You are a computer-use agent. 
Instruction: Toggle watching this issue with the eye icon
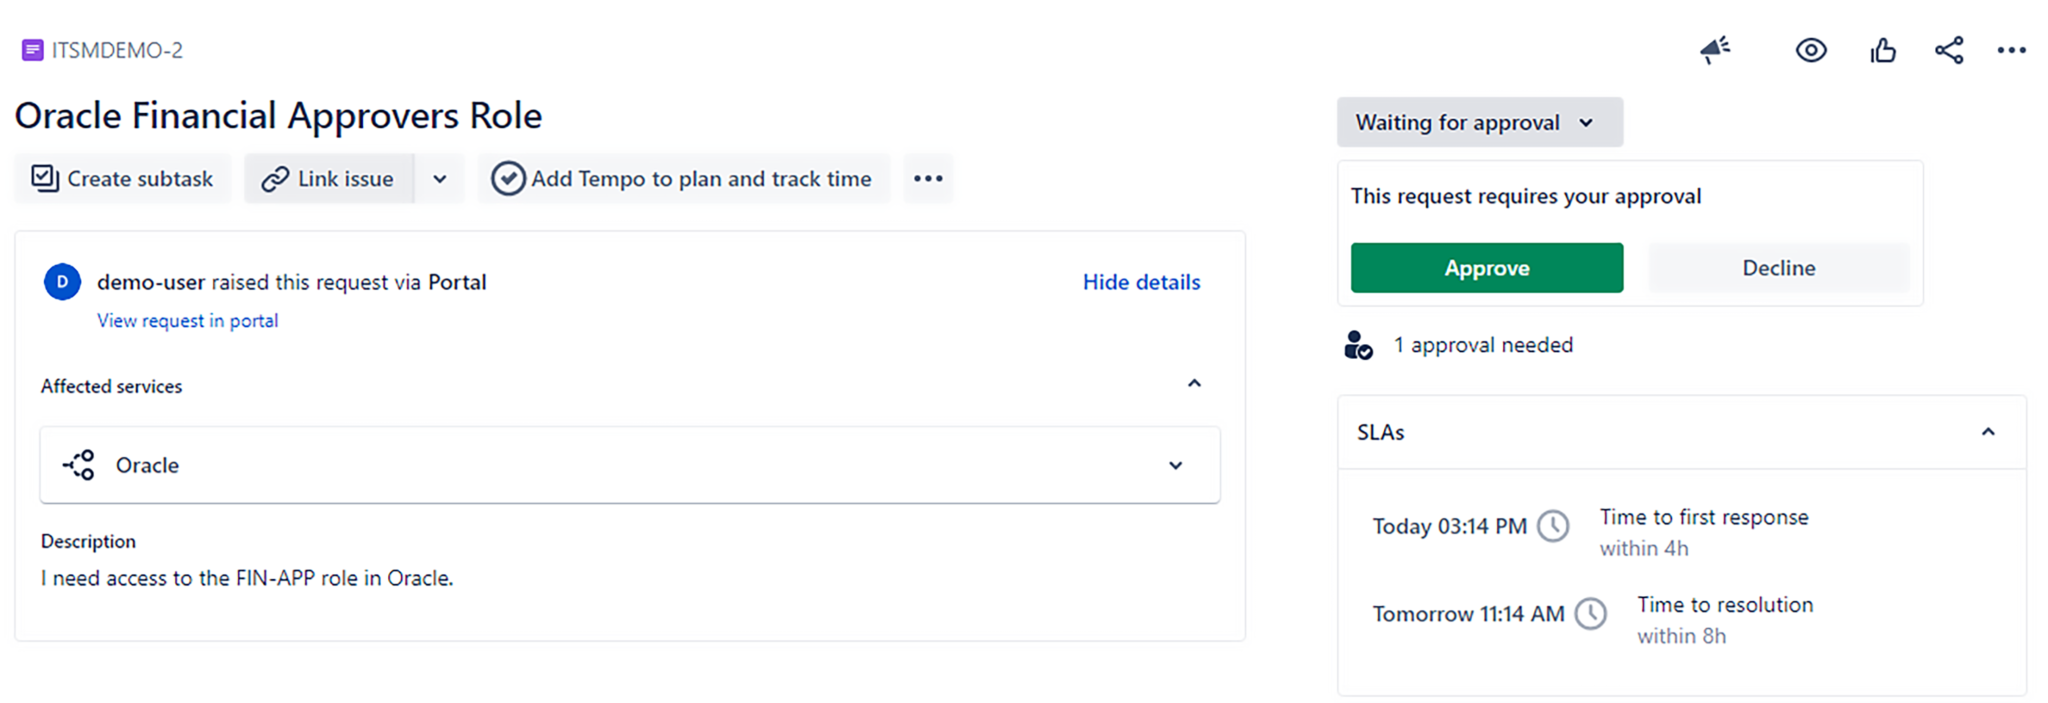1810,50
